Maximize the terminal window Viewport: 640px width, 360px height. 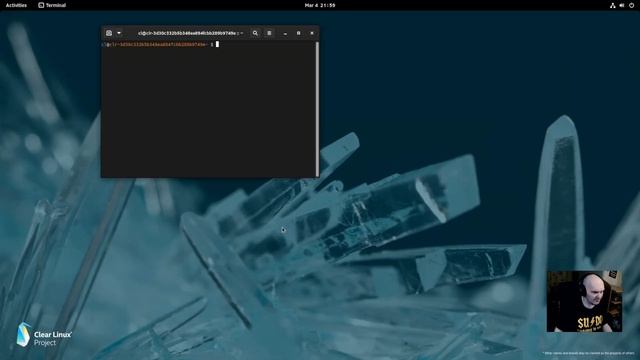(x=298, y=33)
